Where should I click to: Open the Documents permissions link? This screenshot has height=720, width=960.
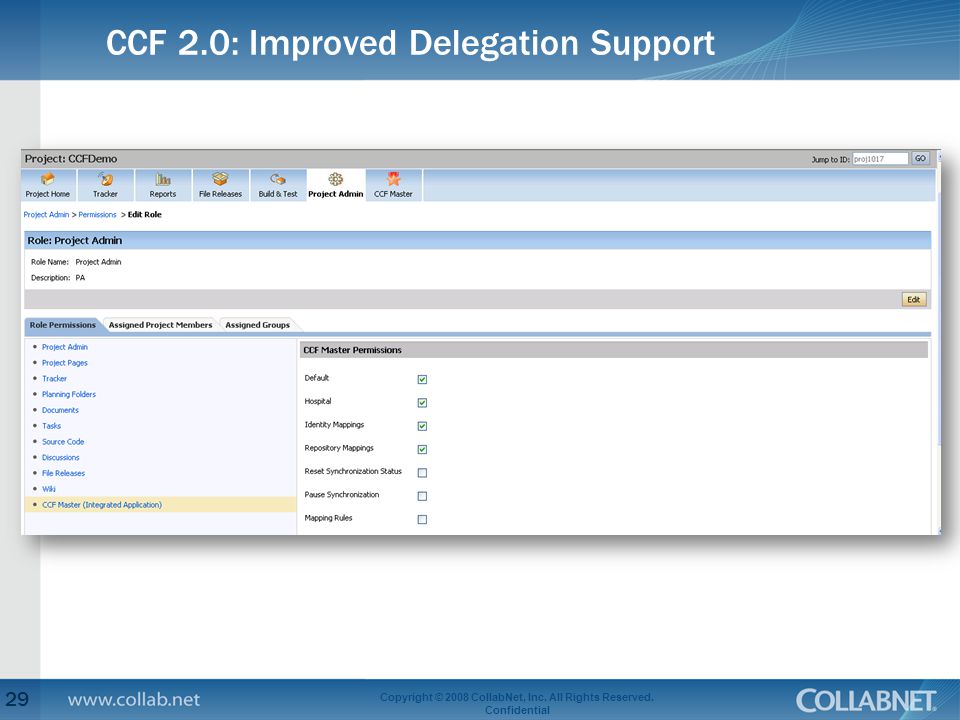(x=60, y=411)
